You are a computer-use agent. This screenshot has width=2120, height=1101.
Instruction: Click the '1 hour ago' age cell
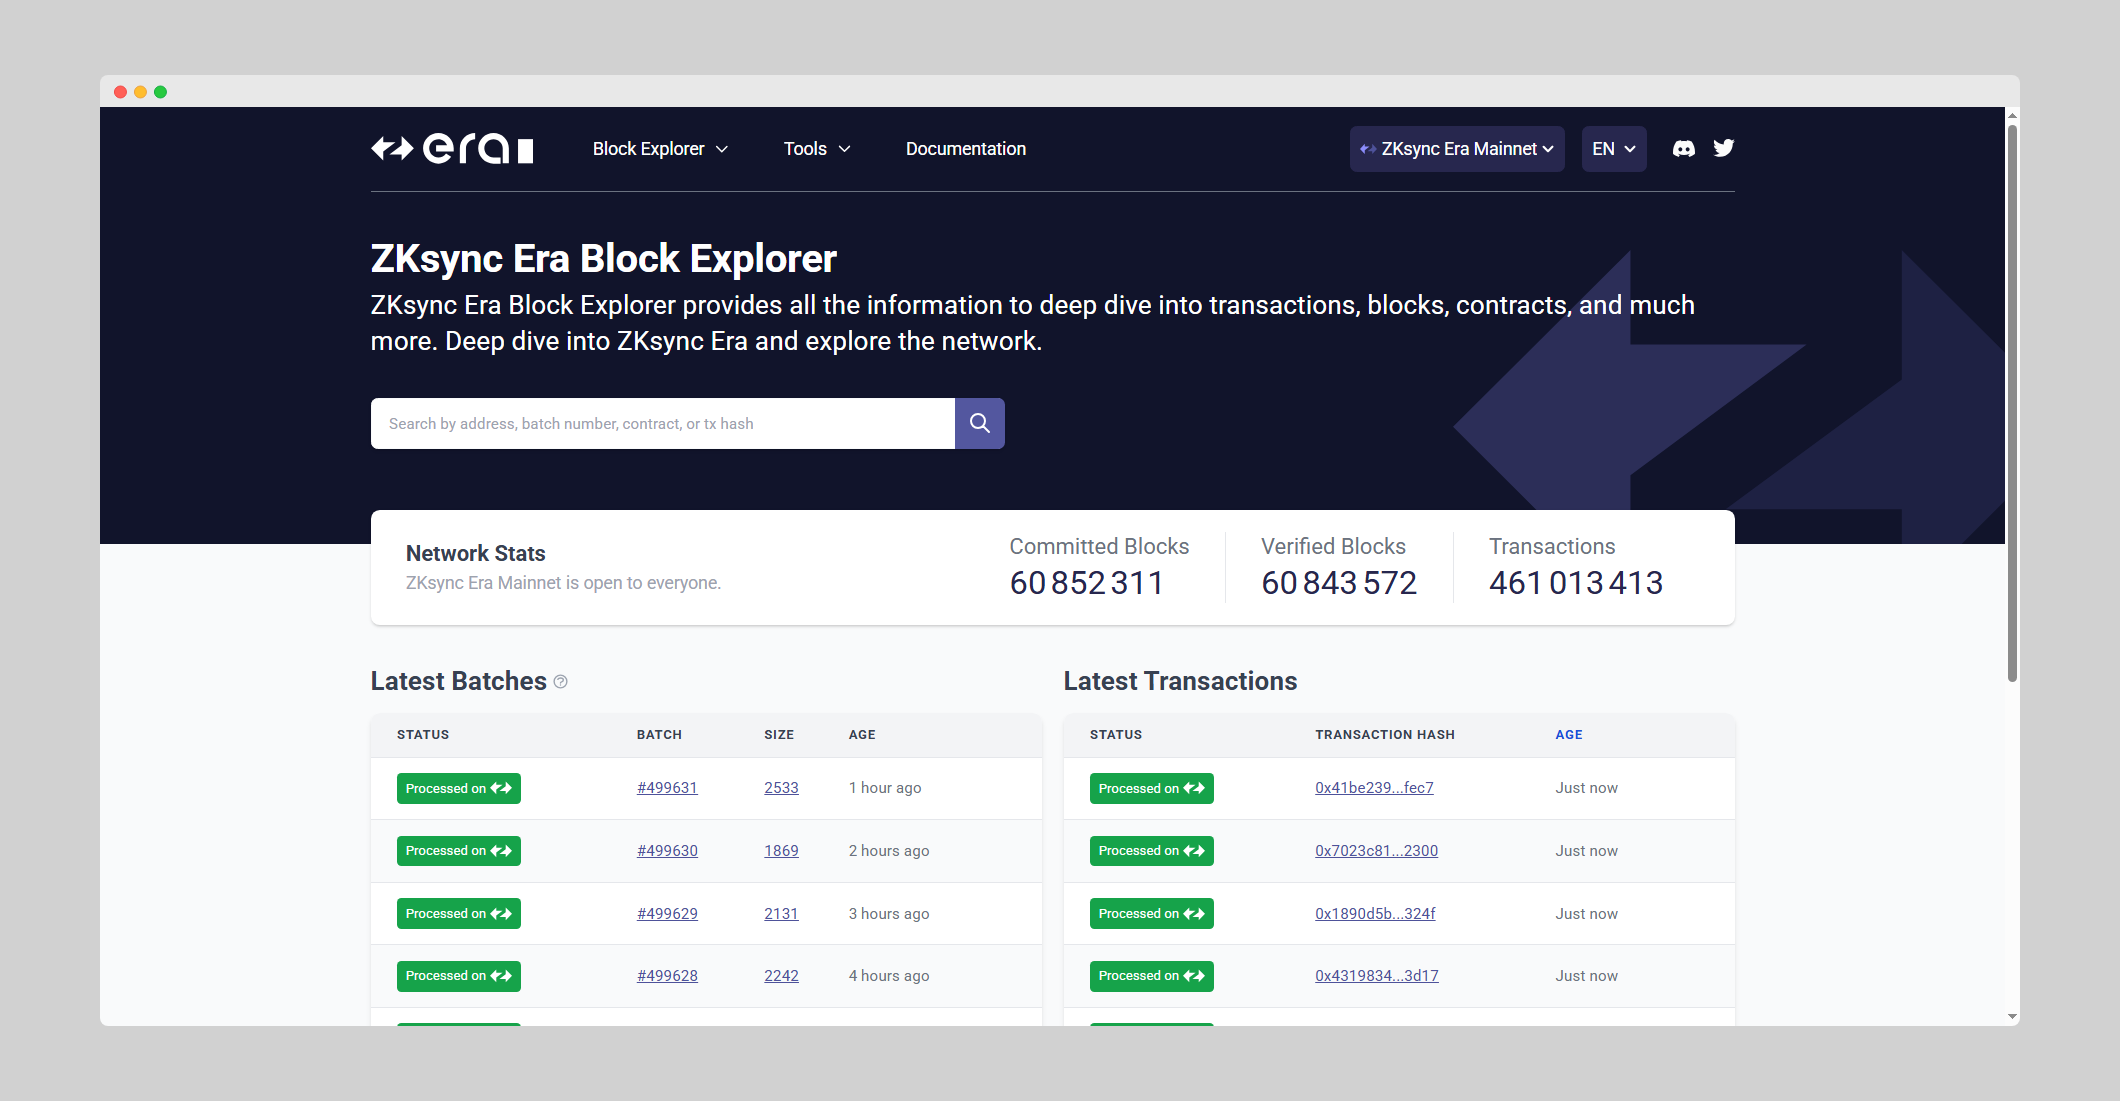(x=885, y=788)
